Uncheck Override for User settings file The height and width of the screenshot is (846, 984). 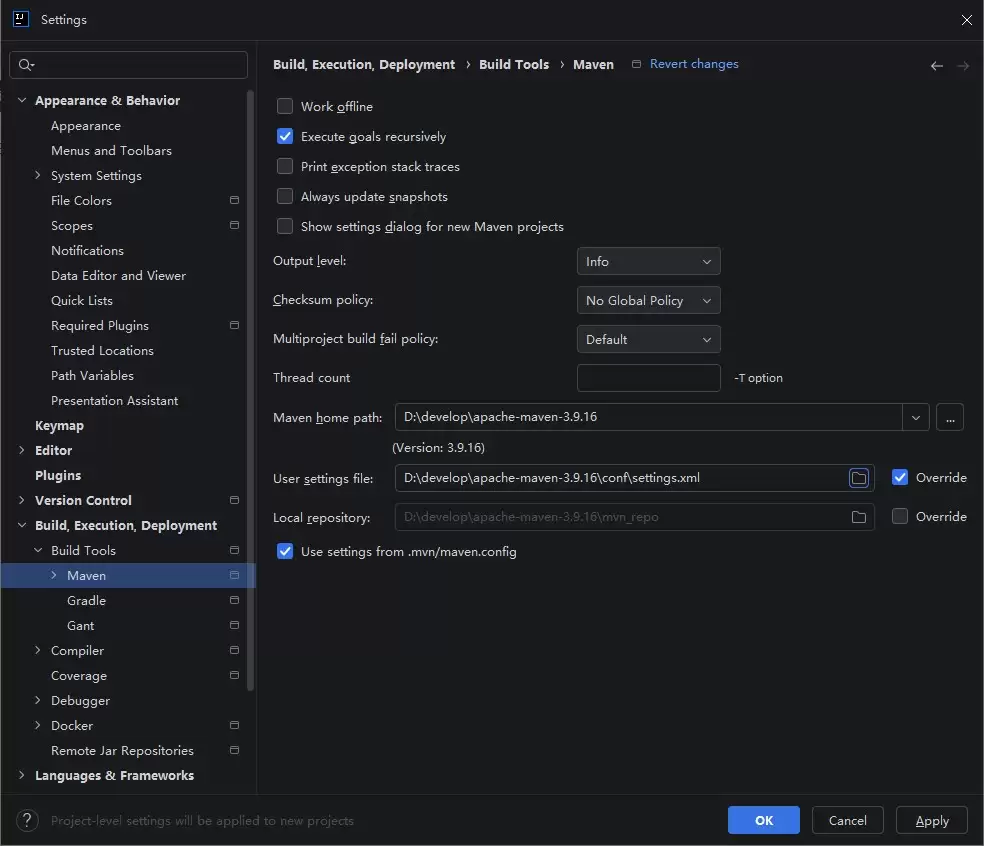coord(899,478)
